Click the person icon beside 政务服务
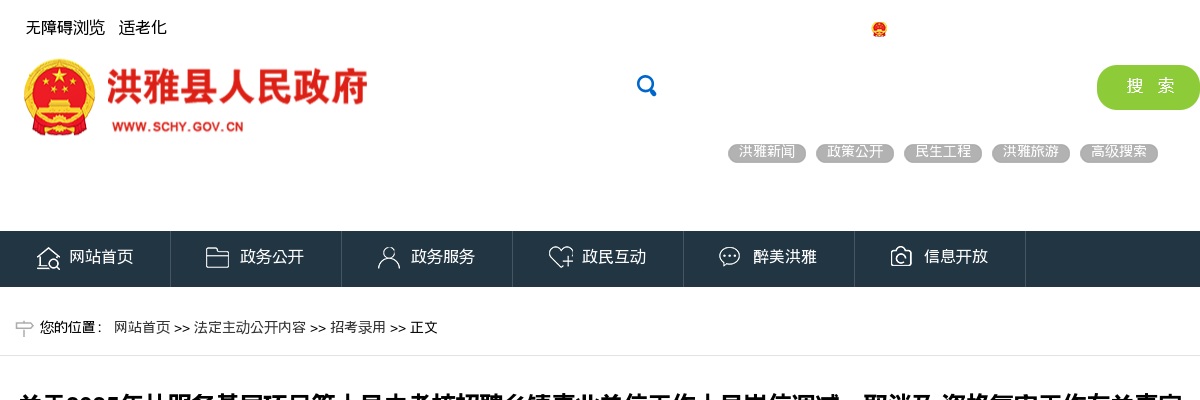This screenshot has width=1200, height=400. pyautogui.click(x=388, y=258)
